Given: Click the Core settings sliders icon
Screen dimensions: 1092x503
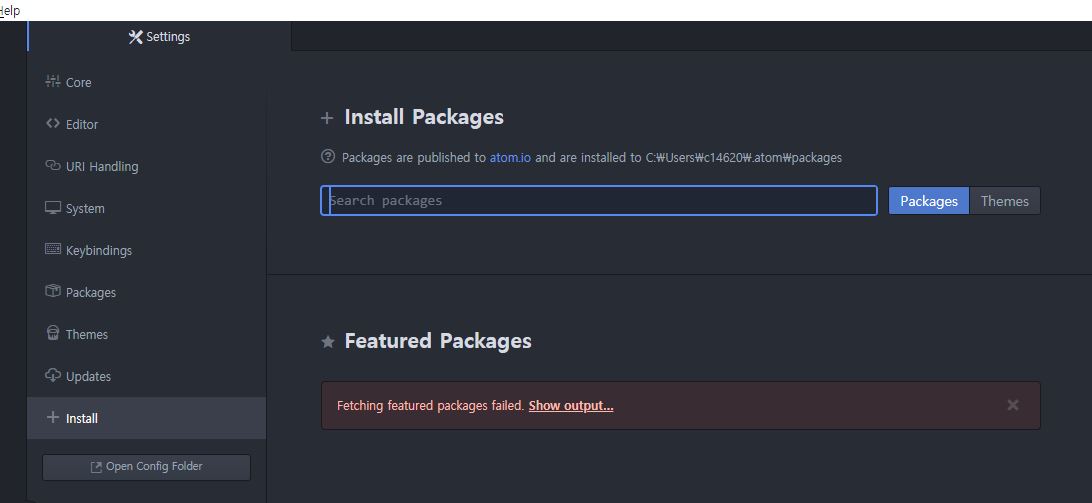Looking at the screenshot, I should point(53,82).
